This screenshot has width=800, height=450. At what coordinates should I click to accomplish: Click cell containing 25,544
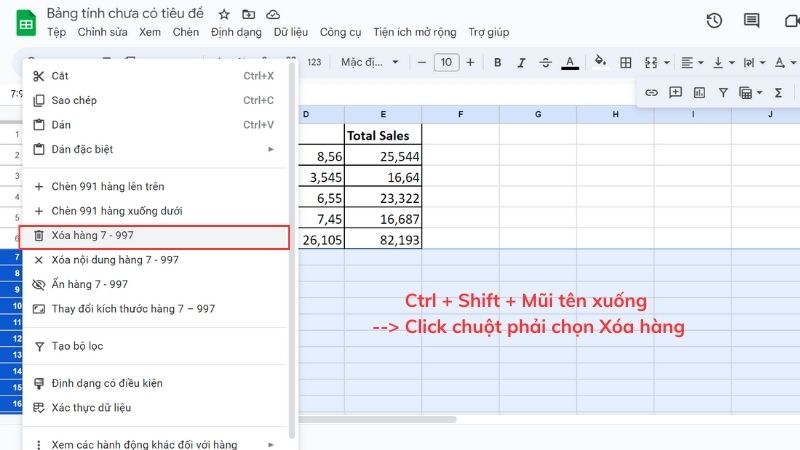383,156
